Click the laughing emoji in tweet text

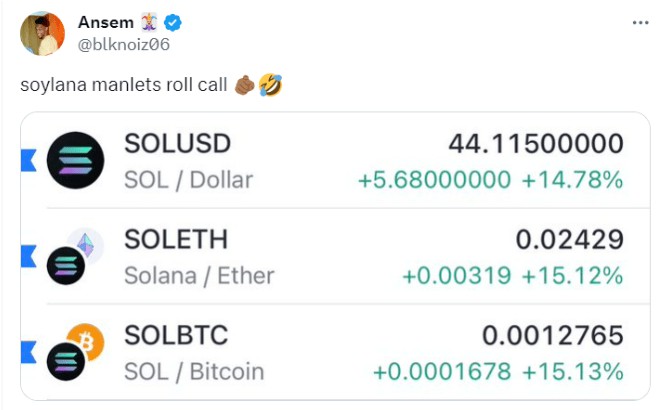[270, 85]
